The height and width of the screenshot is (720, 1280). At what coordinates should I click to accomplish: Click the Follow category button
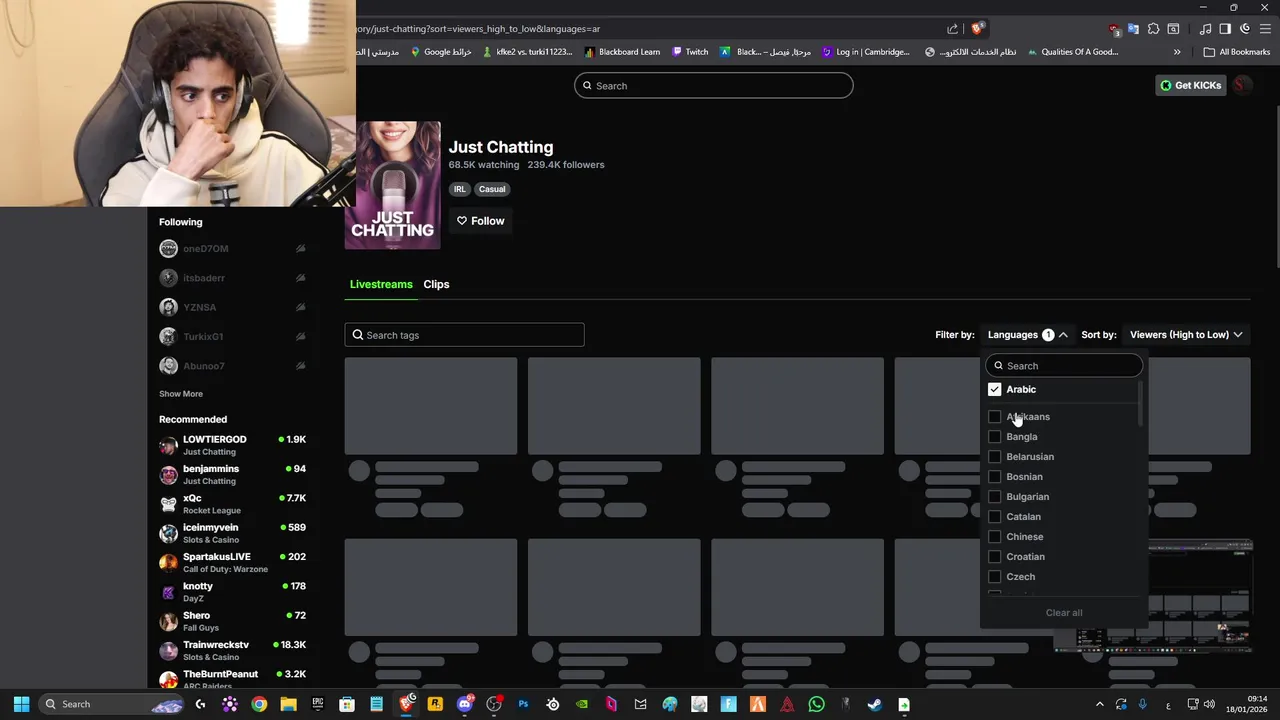[x=481, y=221]
